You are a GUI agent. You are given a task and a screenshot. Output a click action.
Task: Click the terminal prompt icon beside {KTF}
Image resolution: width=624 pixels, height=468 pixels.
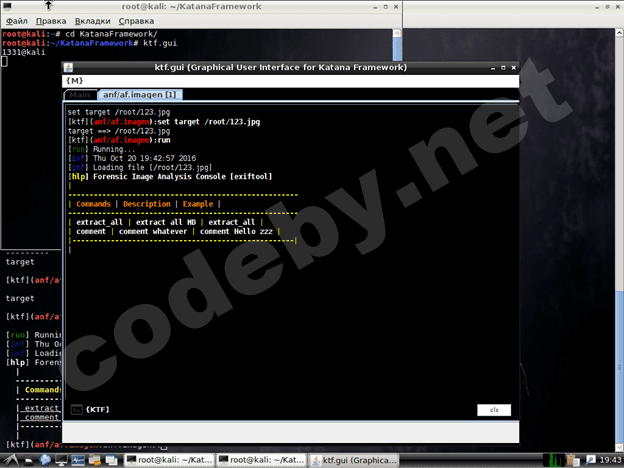(76, 410)
